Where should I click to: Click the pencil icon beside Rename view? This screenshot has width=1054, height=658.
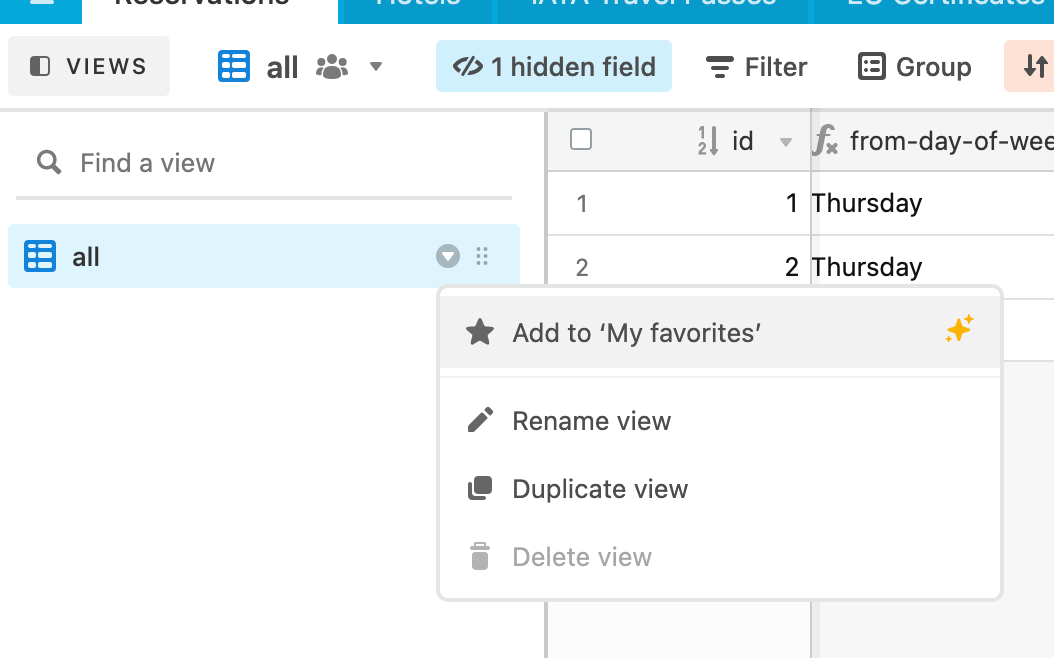click(x=480, y=420)
